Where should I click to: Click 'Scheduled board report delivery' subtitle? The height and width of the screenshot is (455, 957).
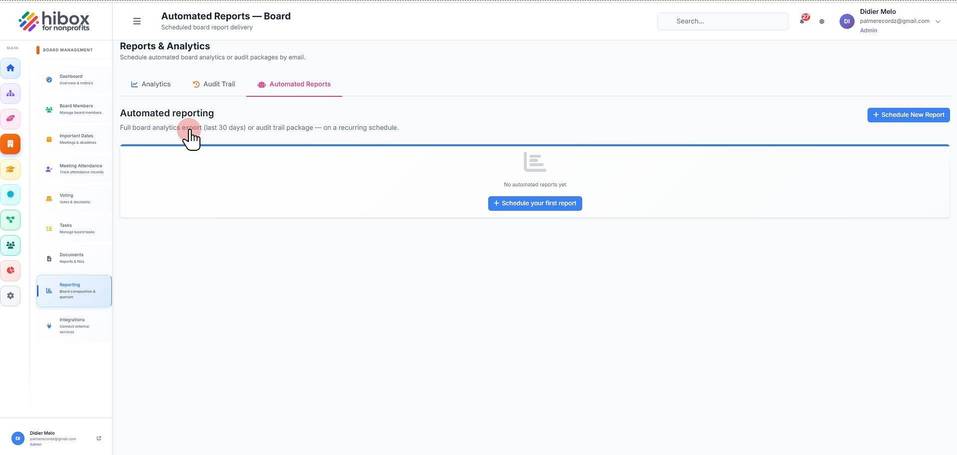(x=207, y=27)
